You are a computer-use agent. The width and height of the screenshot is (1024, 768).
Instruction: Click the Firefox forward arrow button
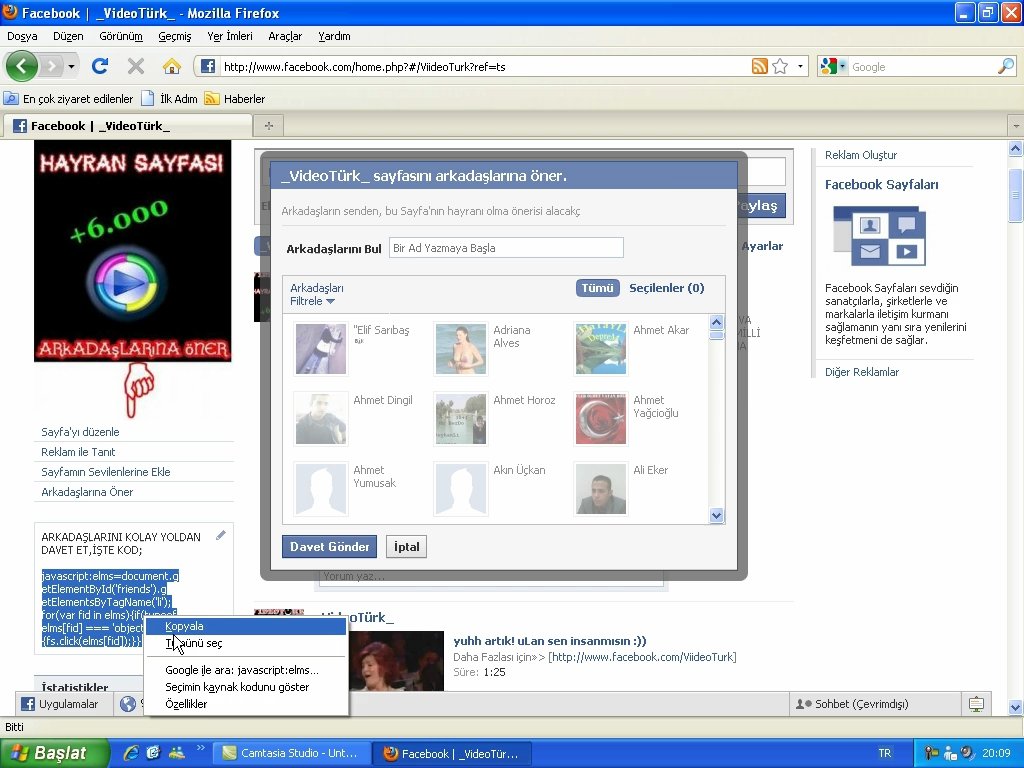52,66
